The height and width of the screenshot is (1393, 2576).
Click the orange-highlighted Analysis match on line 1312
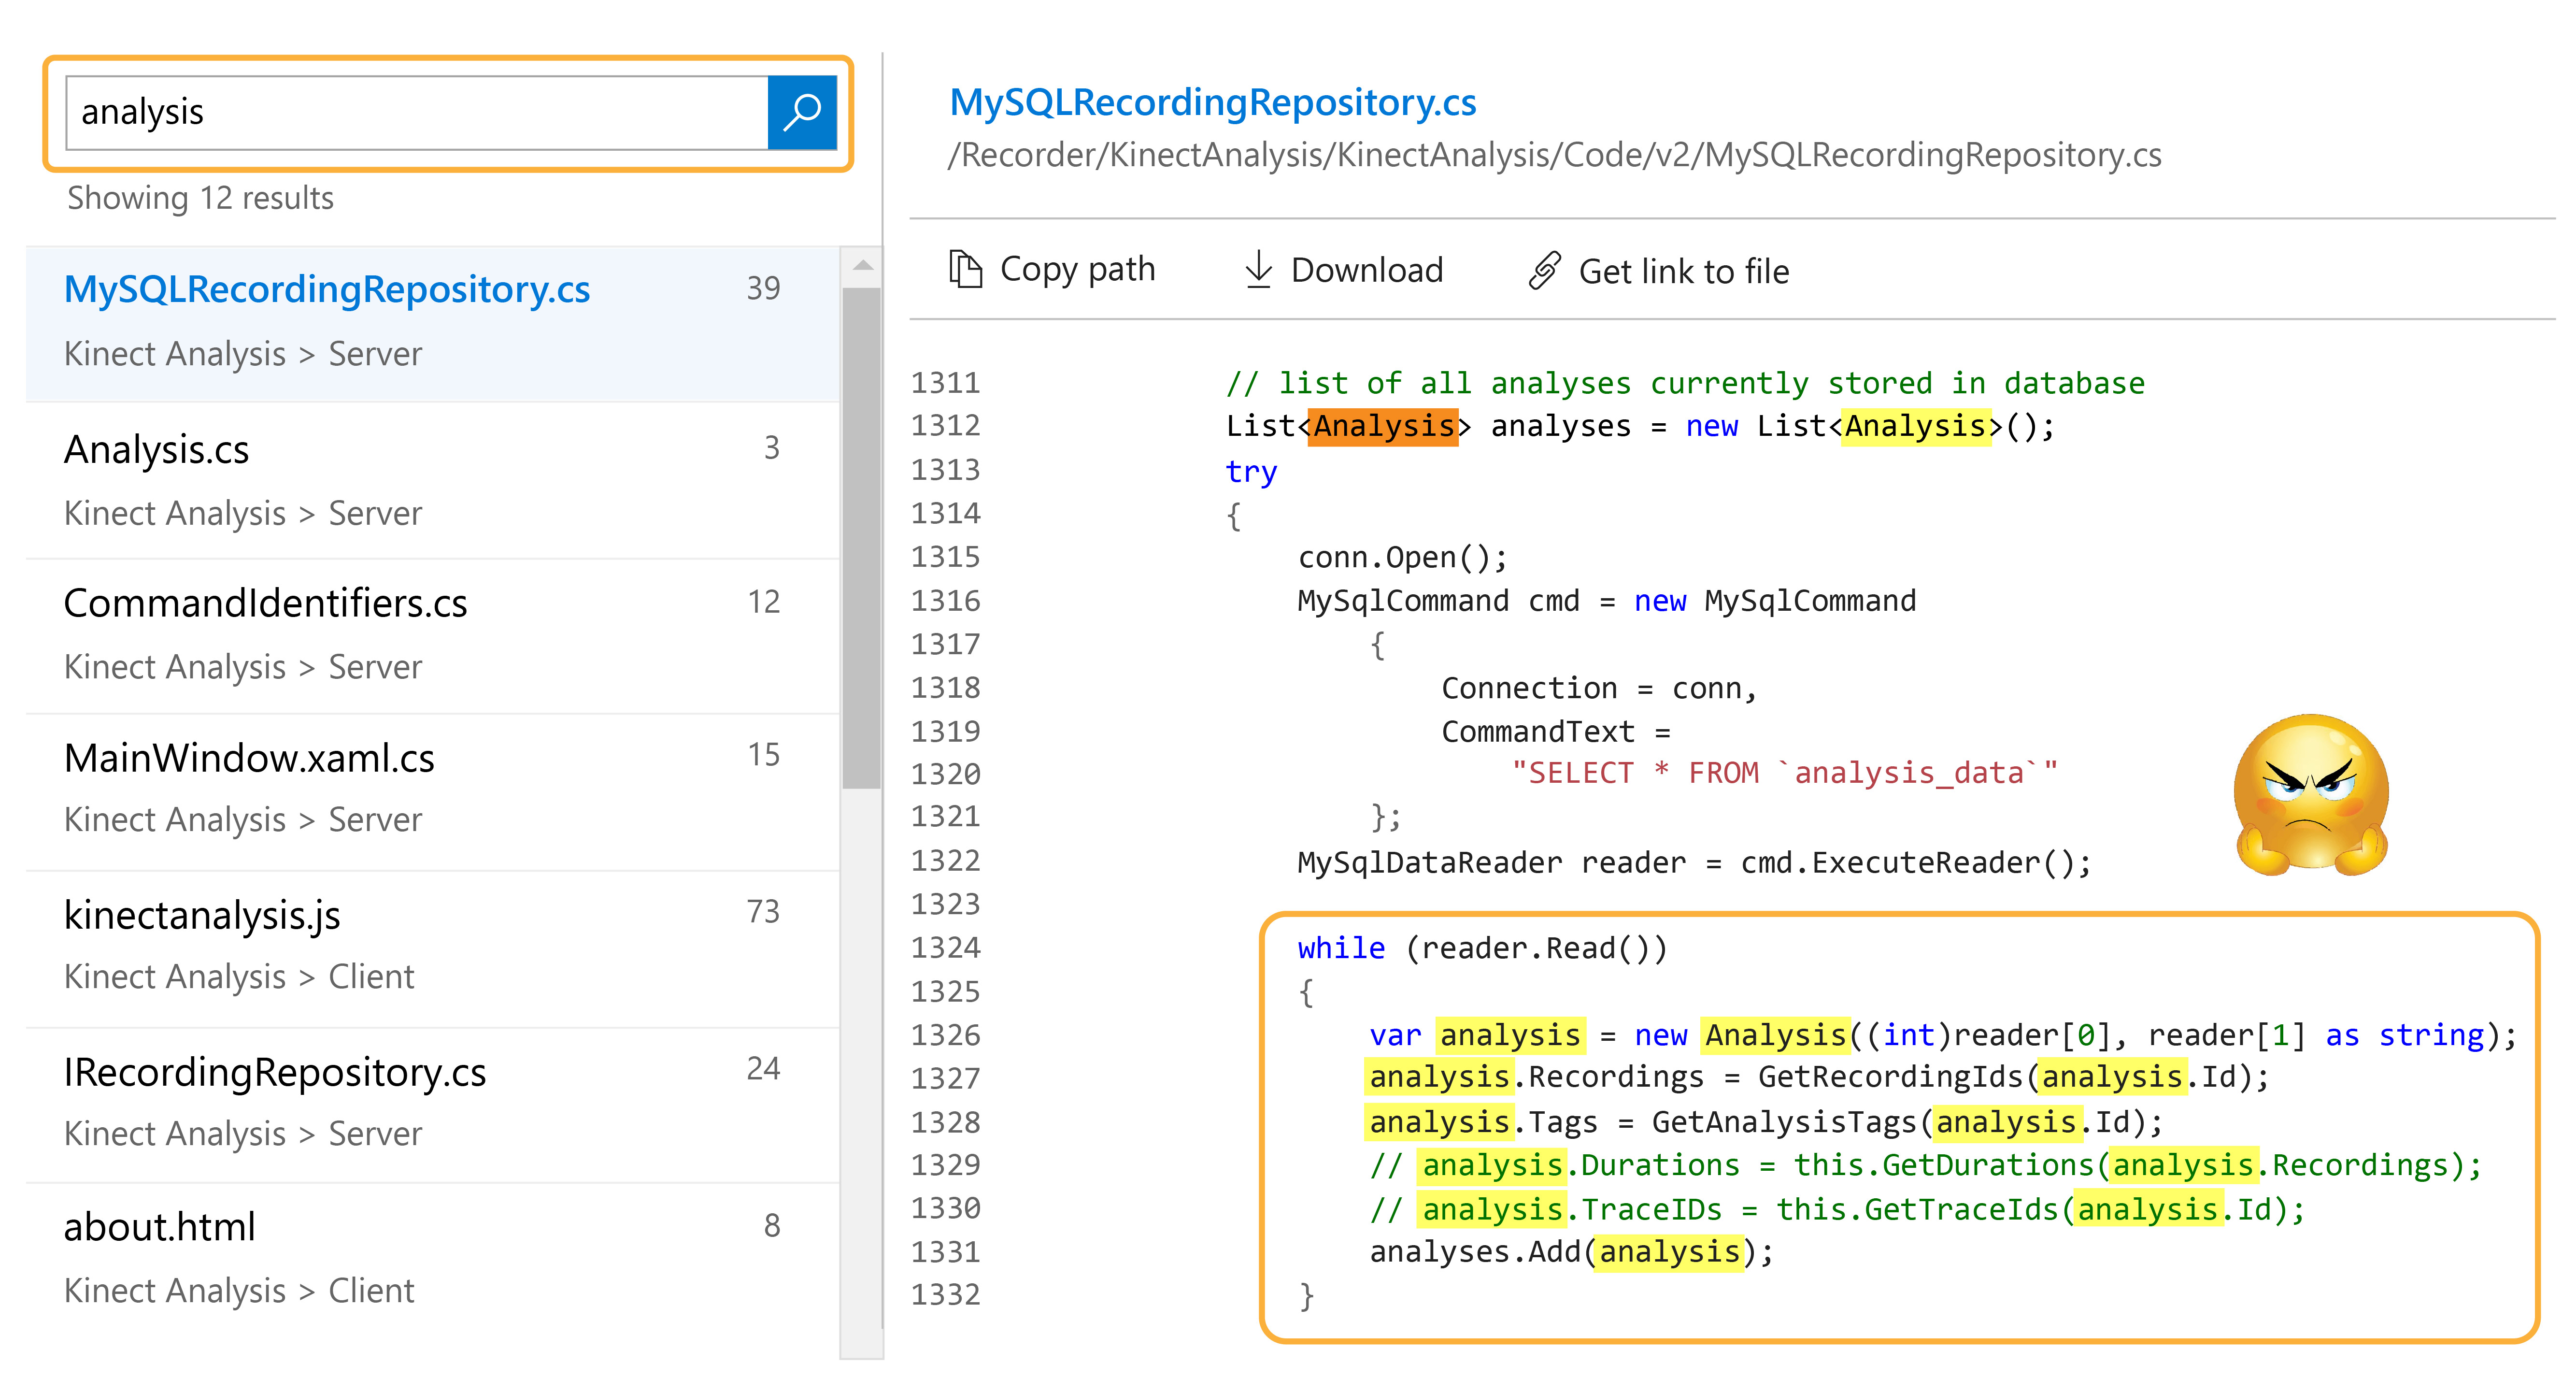click(x=1383, y=427)
